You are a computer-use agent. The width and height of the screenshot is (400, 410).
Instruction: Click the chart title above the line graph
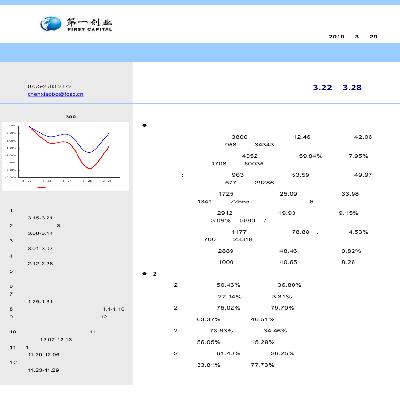point(71,116)
